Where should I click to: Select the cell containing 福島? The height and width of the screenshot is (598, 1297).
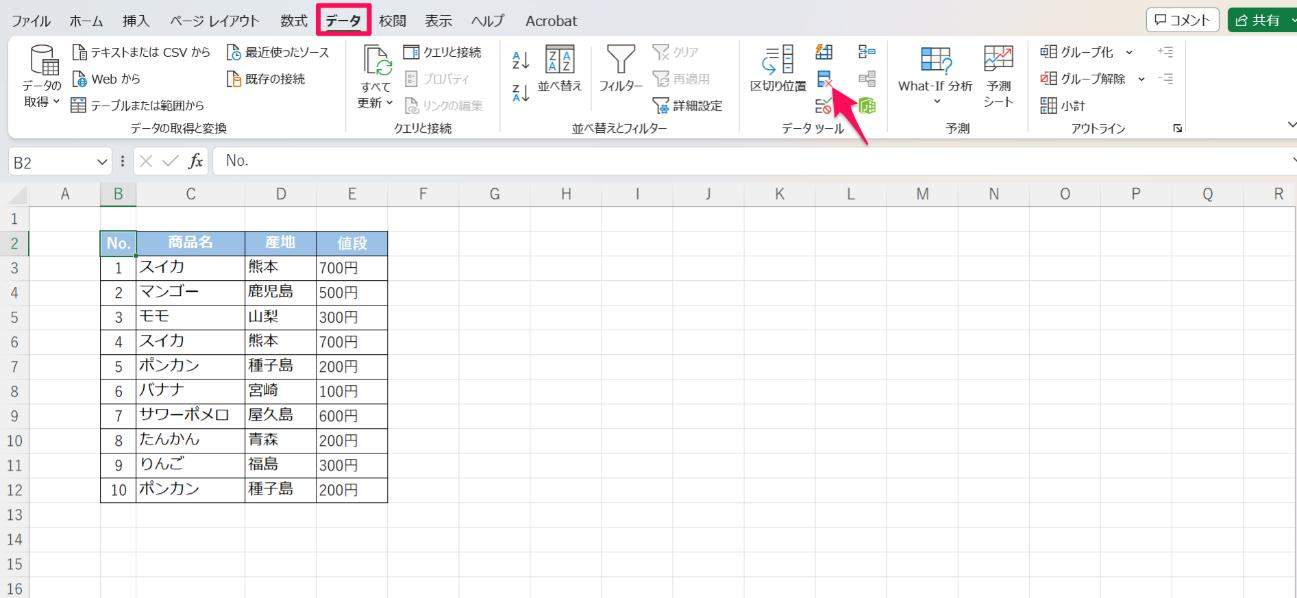(280, 465)
